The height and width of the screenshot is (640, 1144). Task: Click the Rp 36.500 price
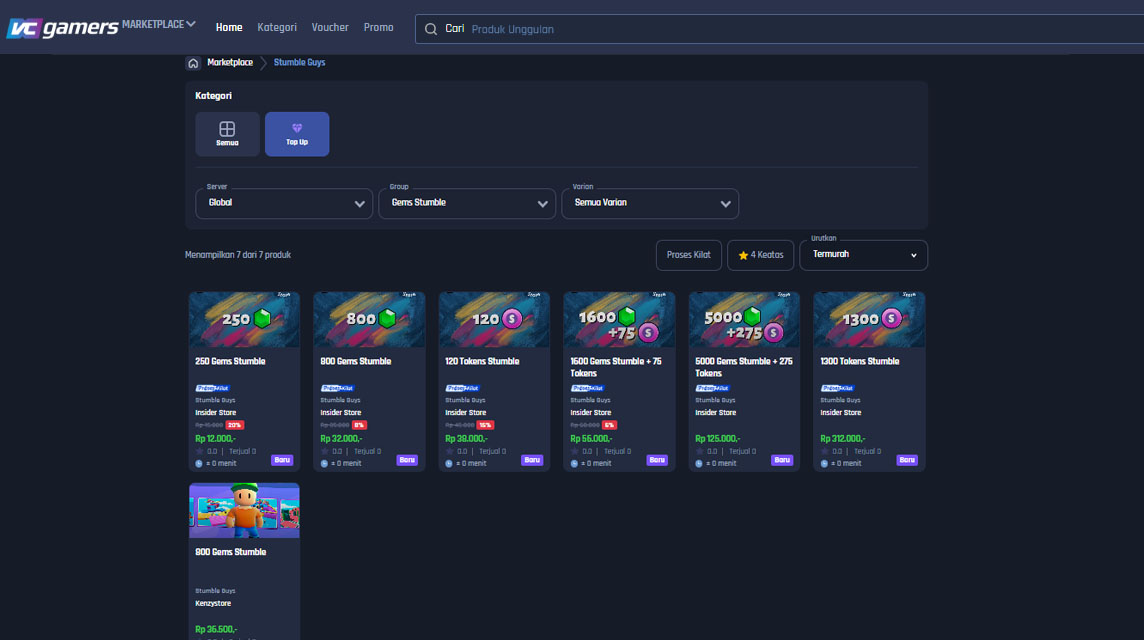[x=216, y=629]
